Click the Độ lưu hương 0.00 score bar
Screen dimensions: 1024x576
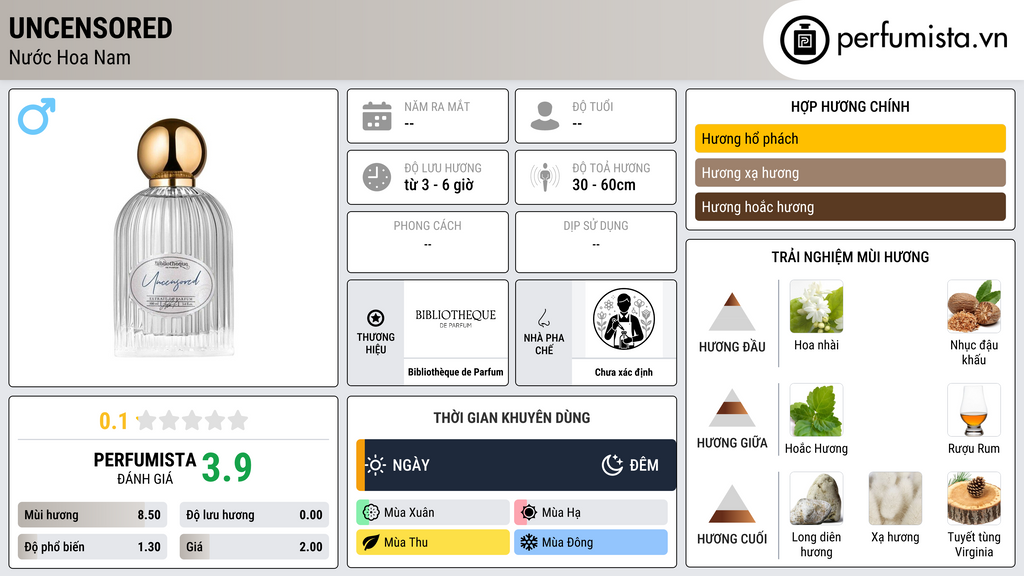(x=254, y=515)
